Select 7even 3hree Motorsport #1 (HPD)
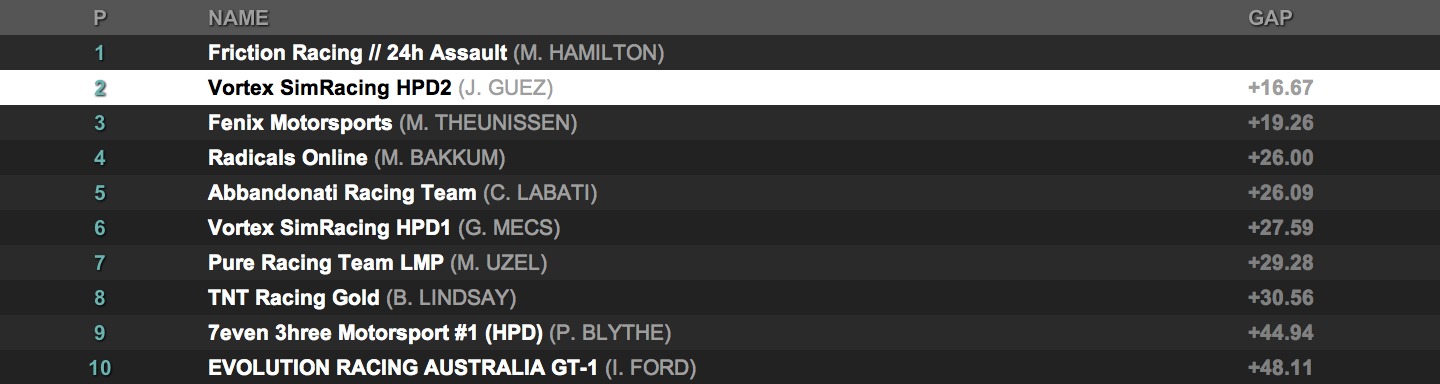Viewport: 1440px width, 384px height. 375,333
